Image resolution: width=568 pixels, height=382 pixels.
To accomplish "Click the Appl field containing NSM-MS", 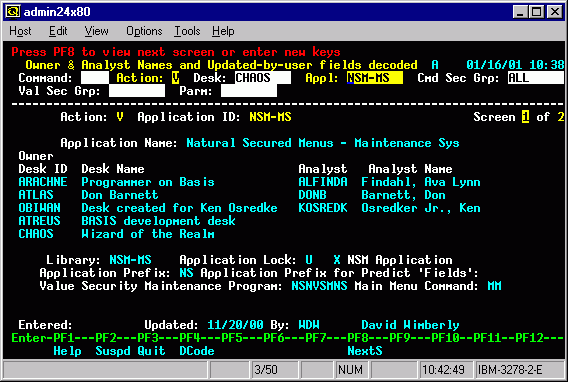I will click(375, 78).
